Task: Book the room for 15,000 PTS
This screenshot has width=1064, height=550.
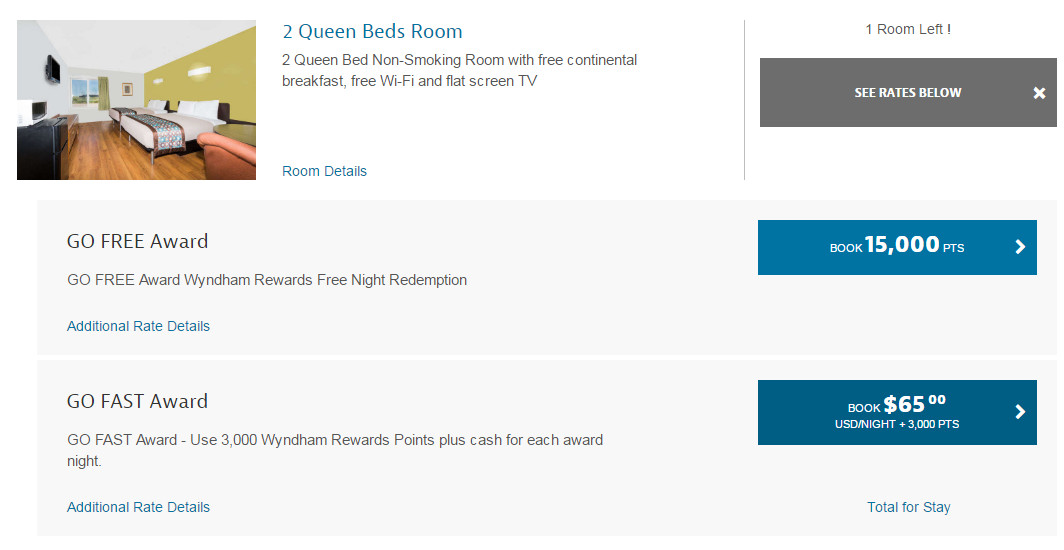Action: pyautogui.click(x=896, y=247)
